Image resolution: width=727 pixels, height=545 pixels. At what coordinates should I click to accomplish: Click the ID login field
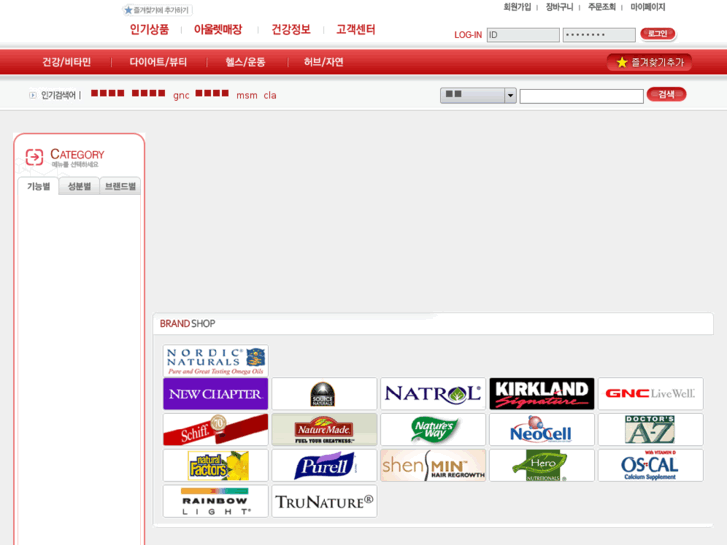(x=523, y=35)
